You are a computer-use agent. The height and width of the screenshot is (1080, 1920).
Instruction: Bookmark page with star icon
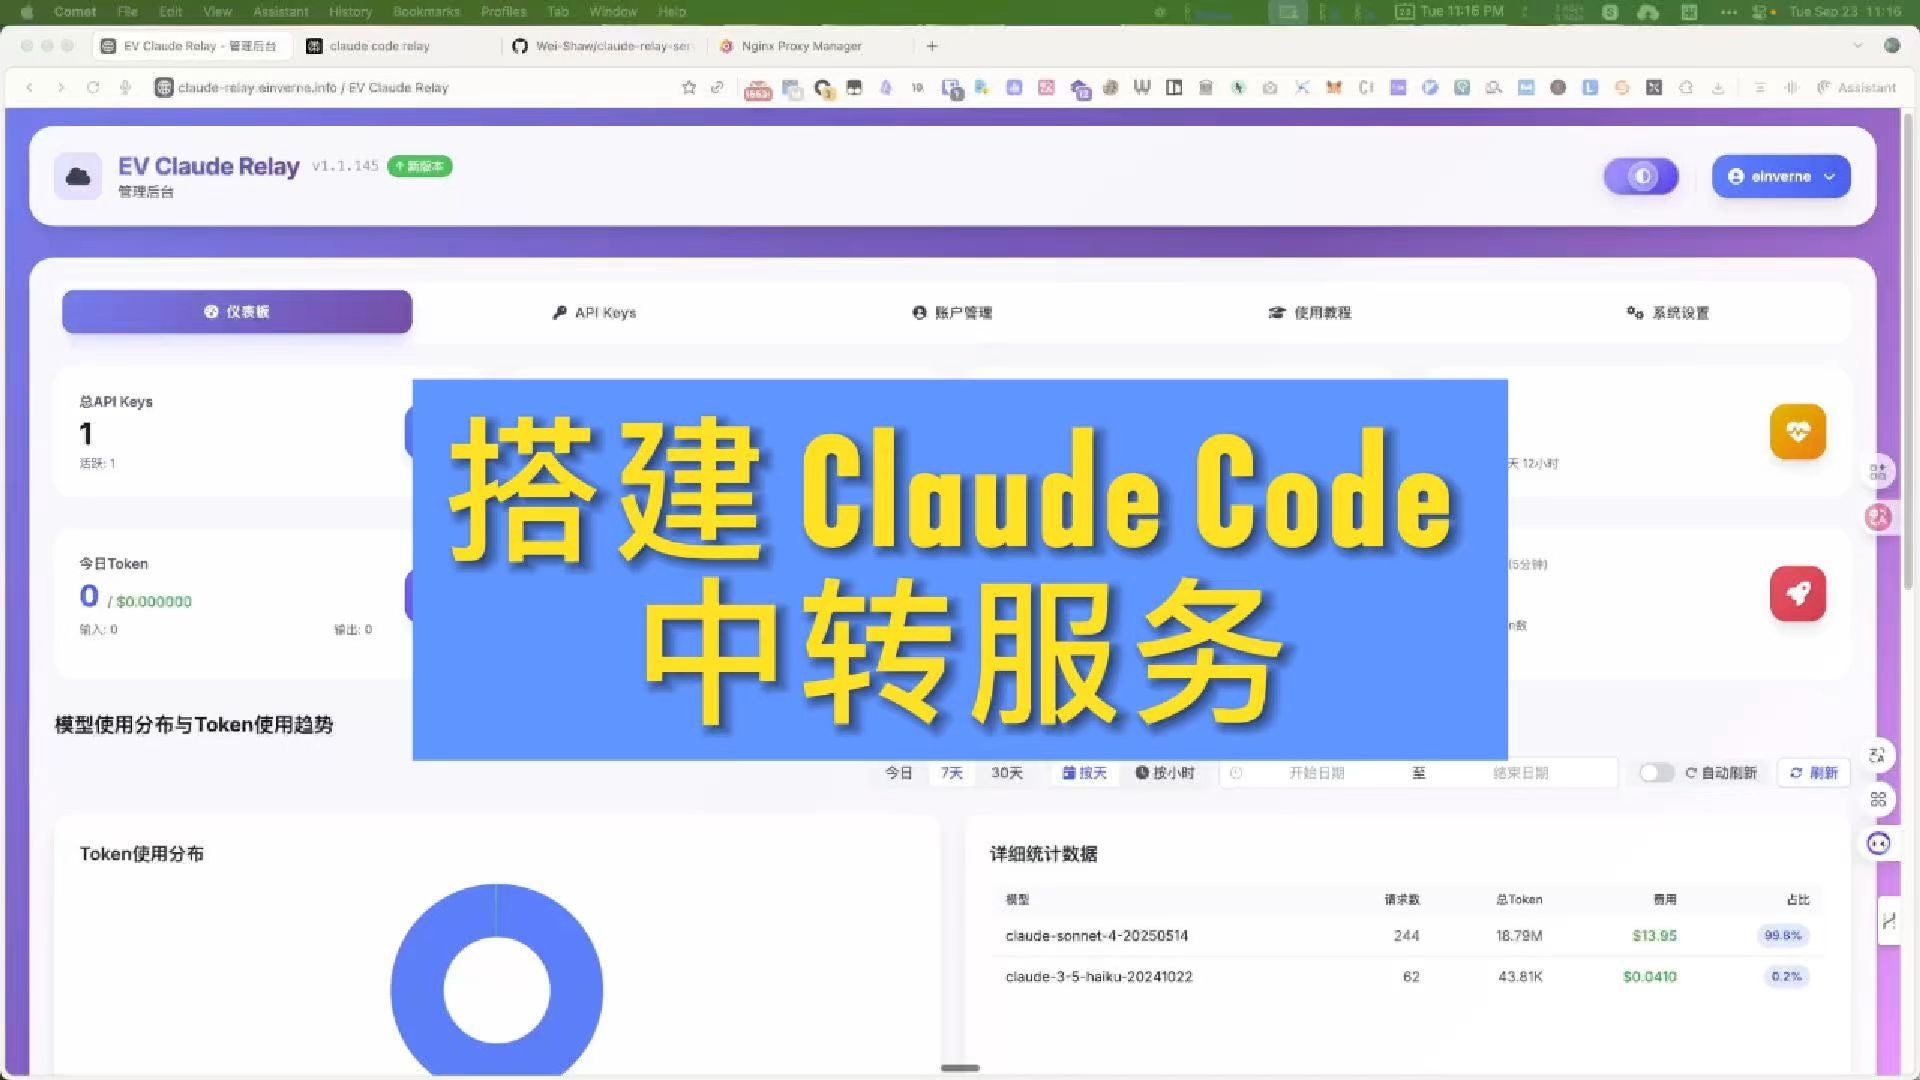(688, 88)
